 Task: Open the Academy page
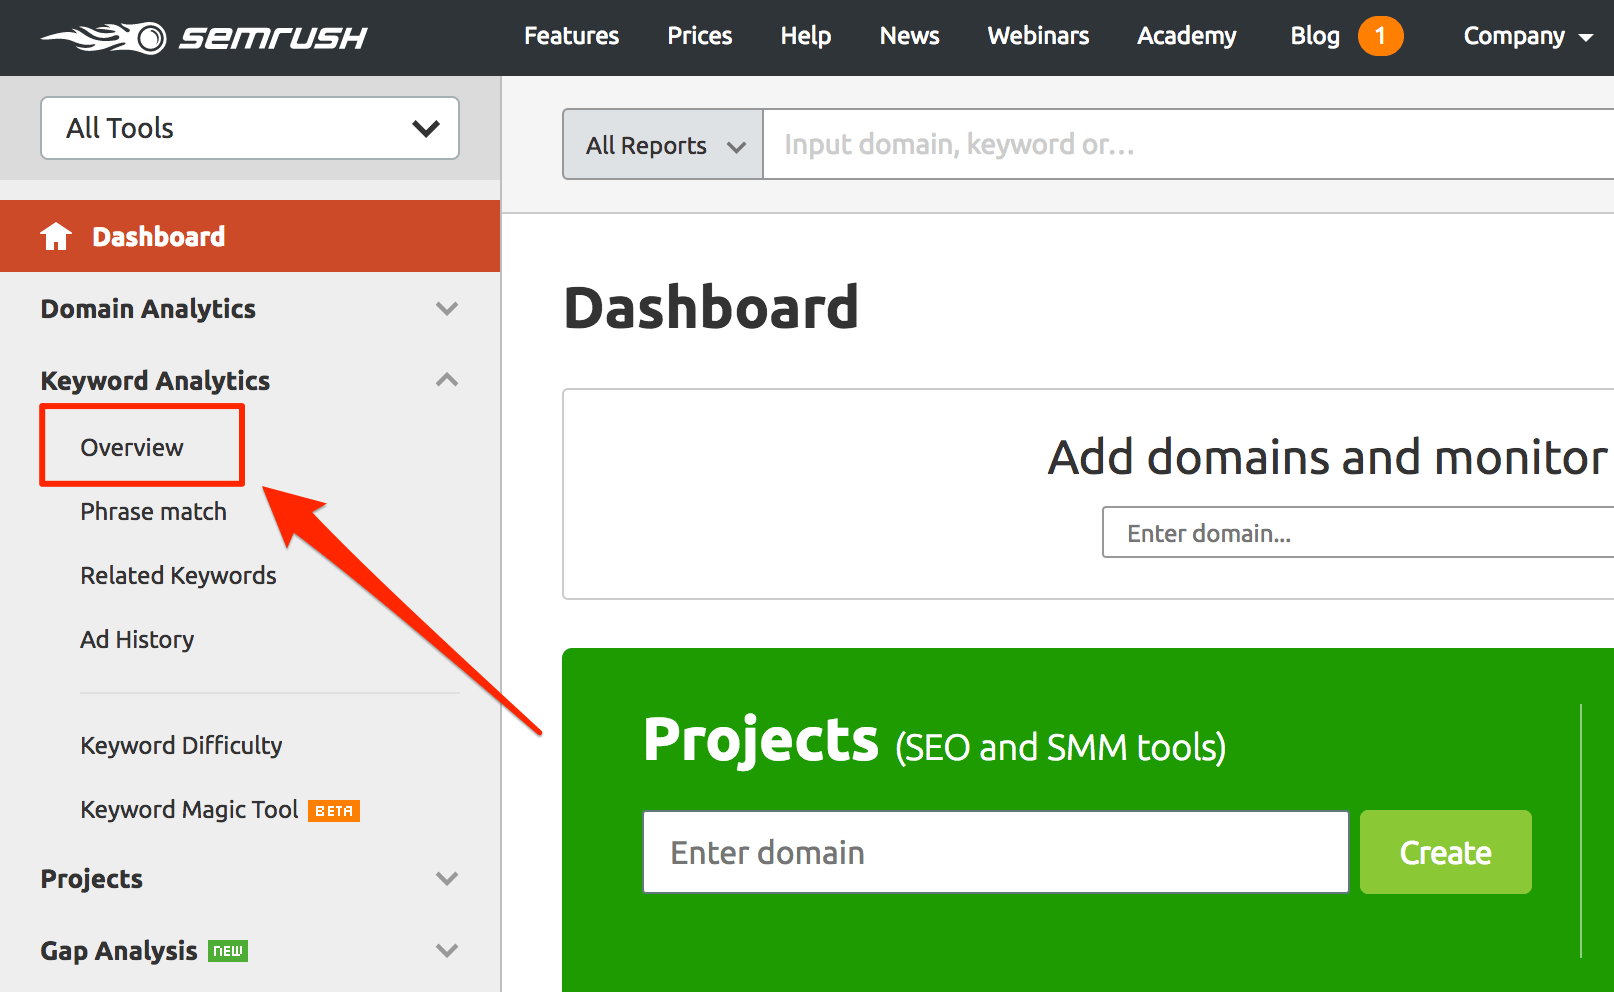pos(1187,36)
